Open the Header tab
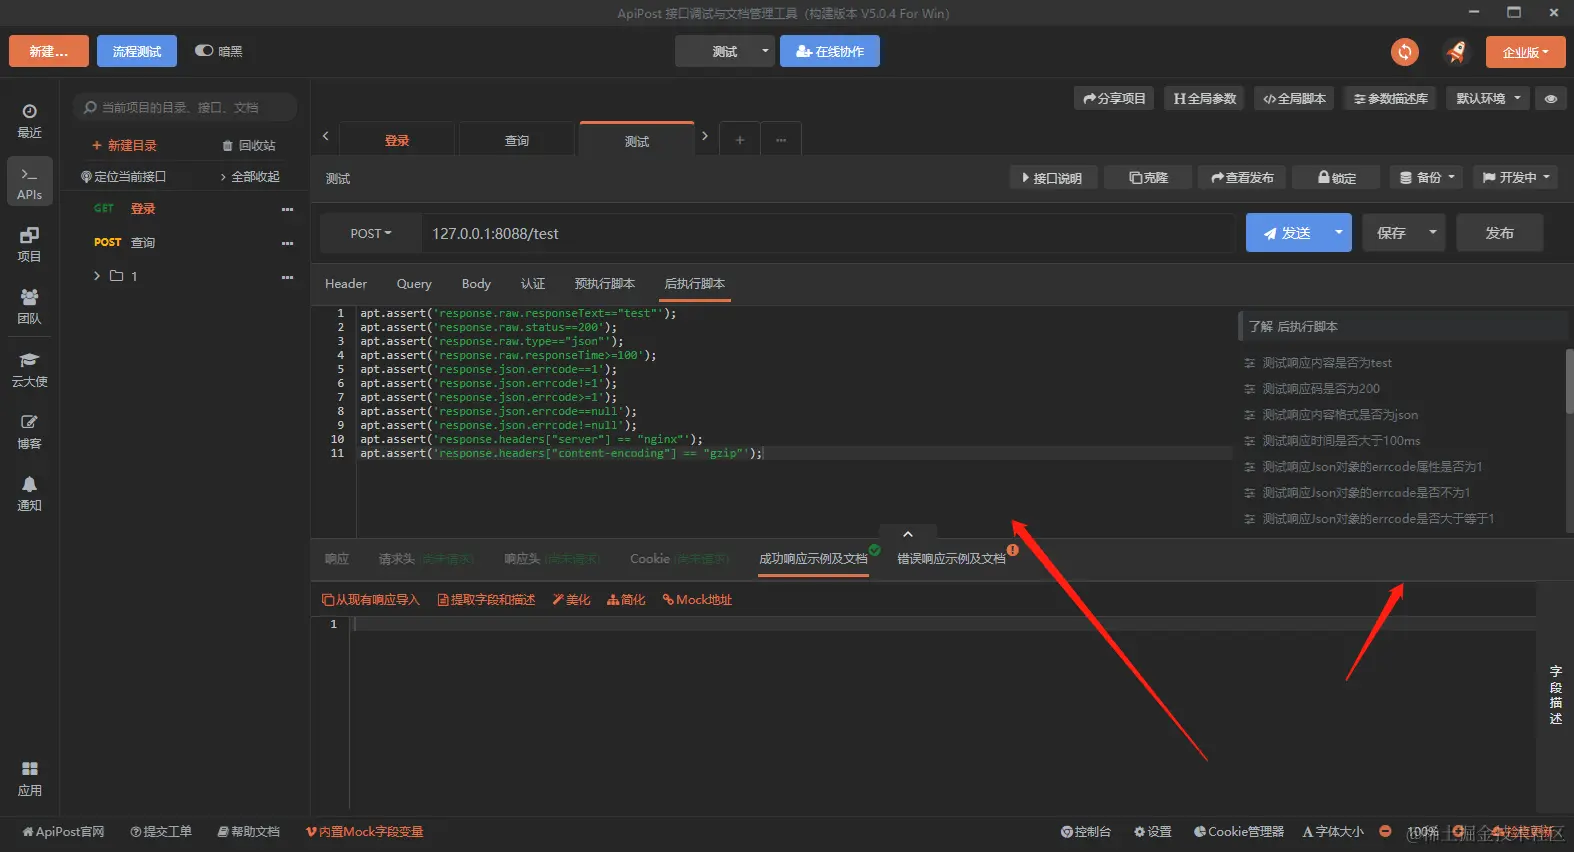Viewport: 1574px width, 852px height. click(346, 284)
